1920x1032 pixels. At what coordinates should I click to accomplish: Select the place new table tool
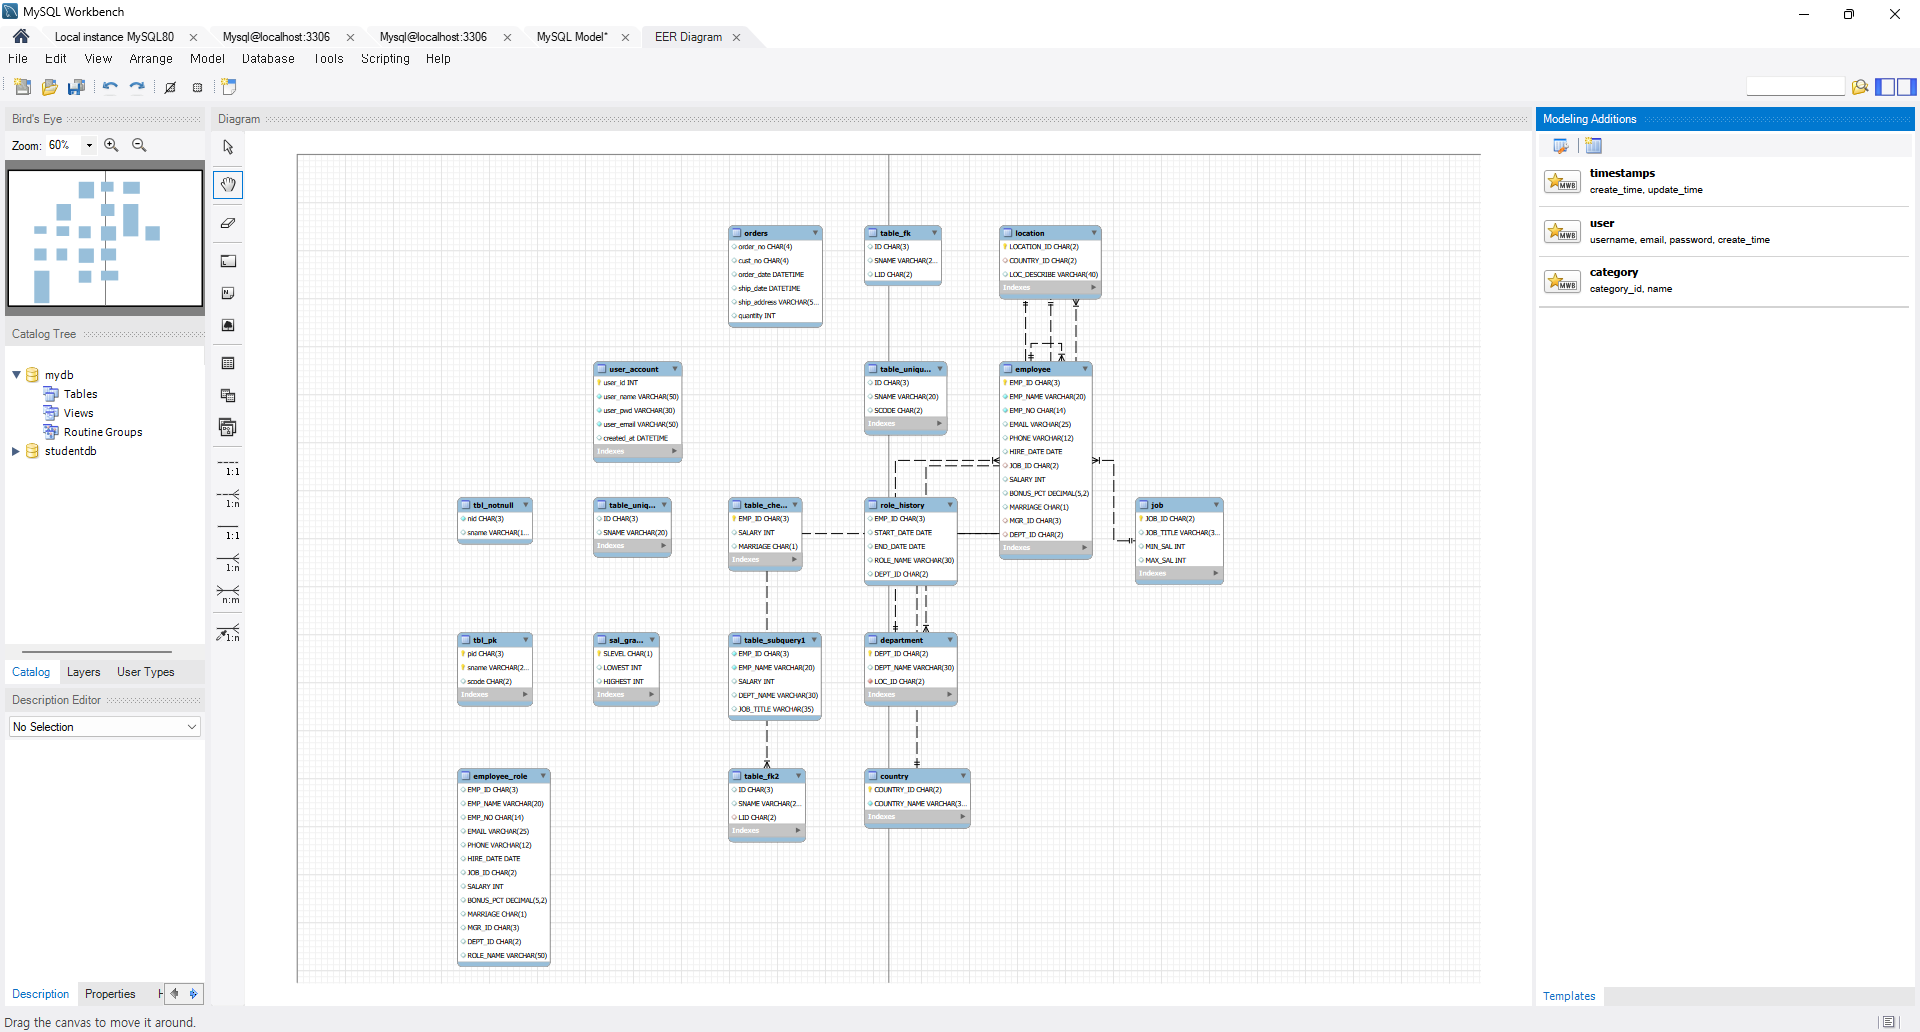click(x=228, y=363)
